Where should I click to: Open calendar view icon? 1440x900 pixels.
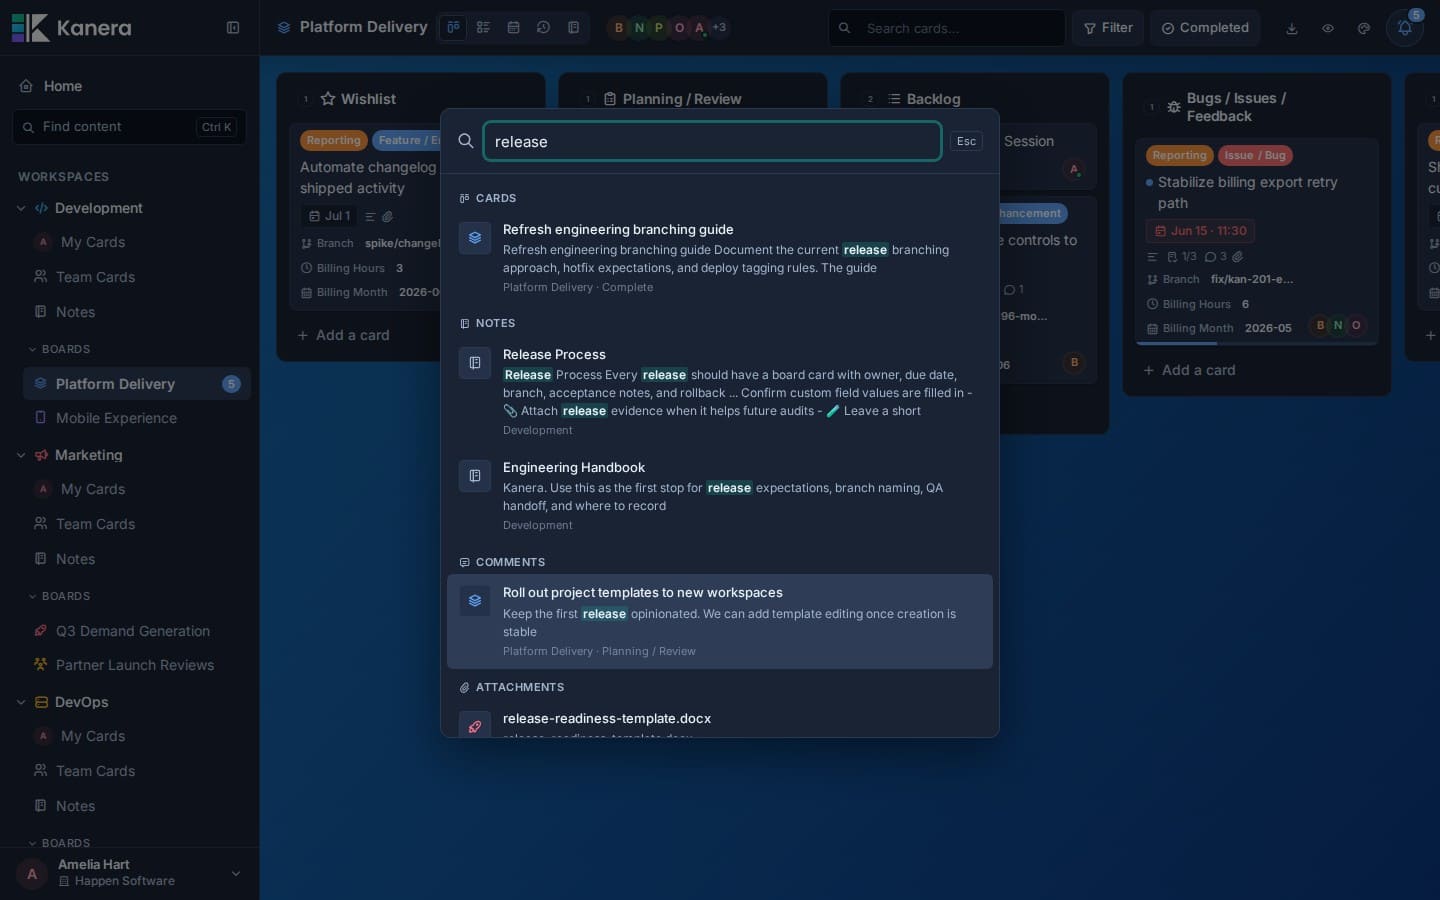(513, 28)
